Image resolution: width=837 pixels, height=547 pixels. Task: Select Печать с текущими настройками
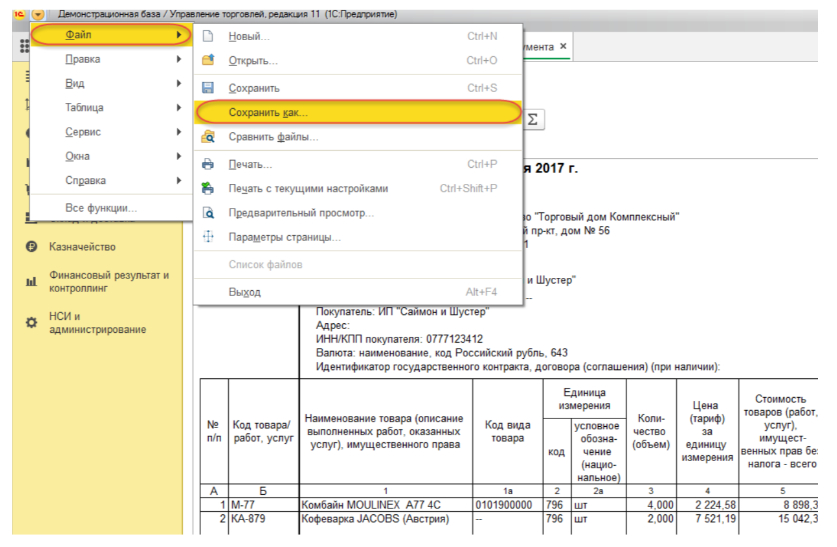coord(308,188)
